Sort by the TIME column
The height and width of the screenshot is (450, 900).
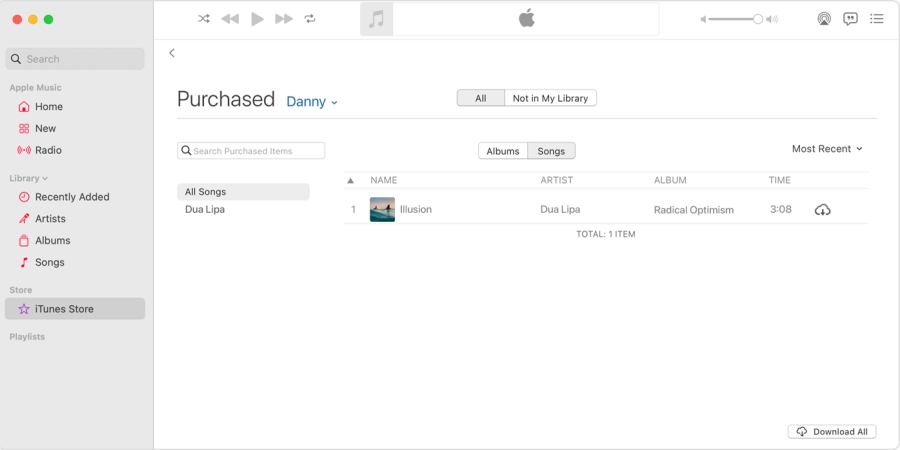(779, 180)
